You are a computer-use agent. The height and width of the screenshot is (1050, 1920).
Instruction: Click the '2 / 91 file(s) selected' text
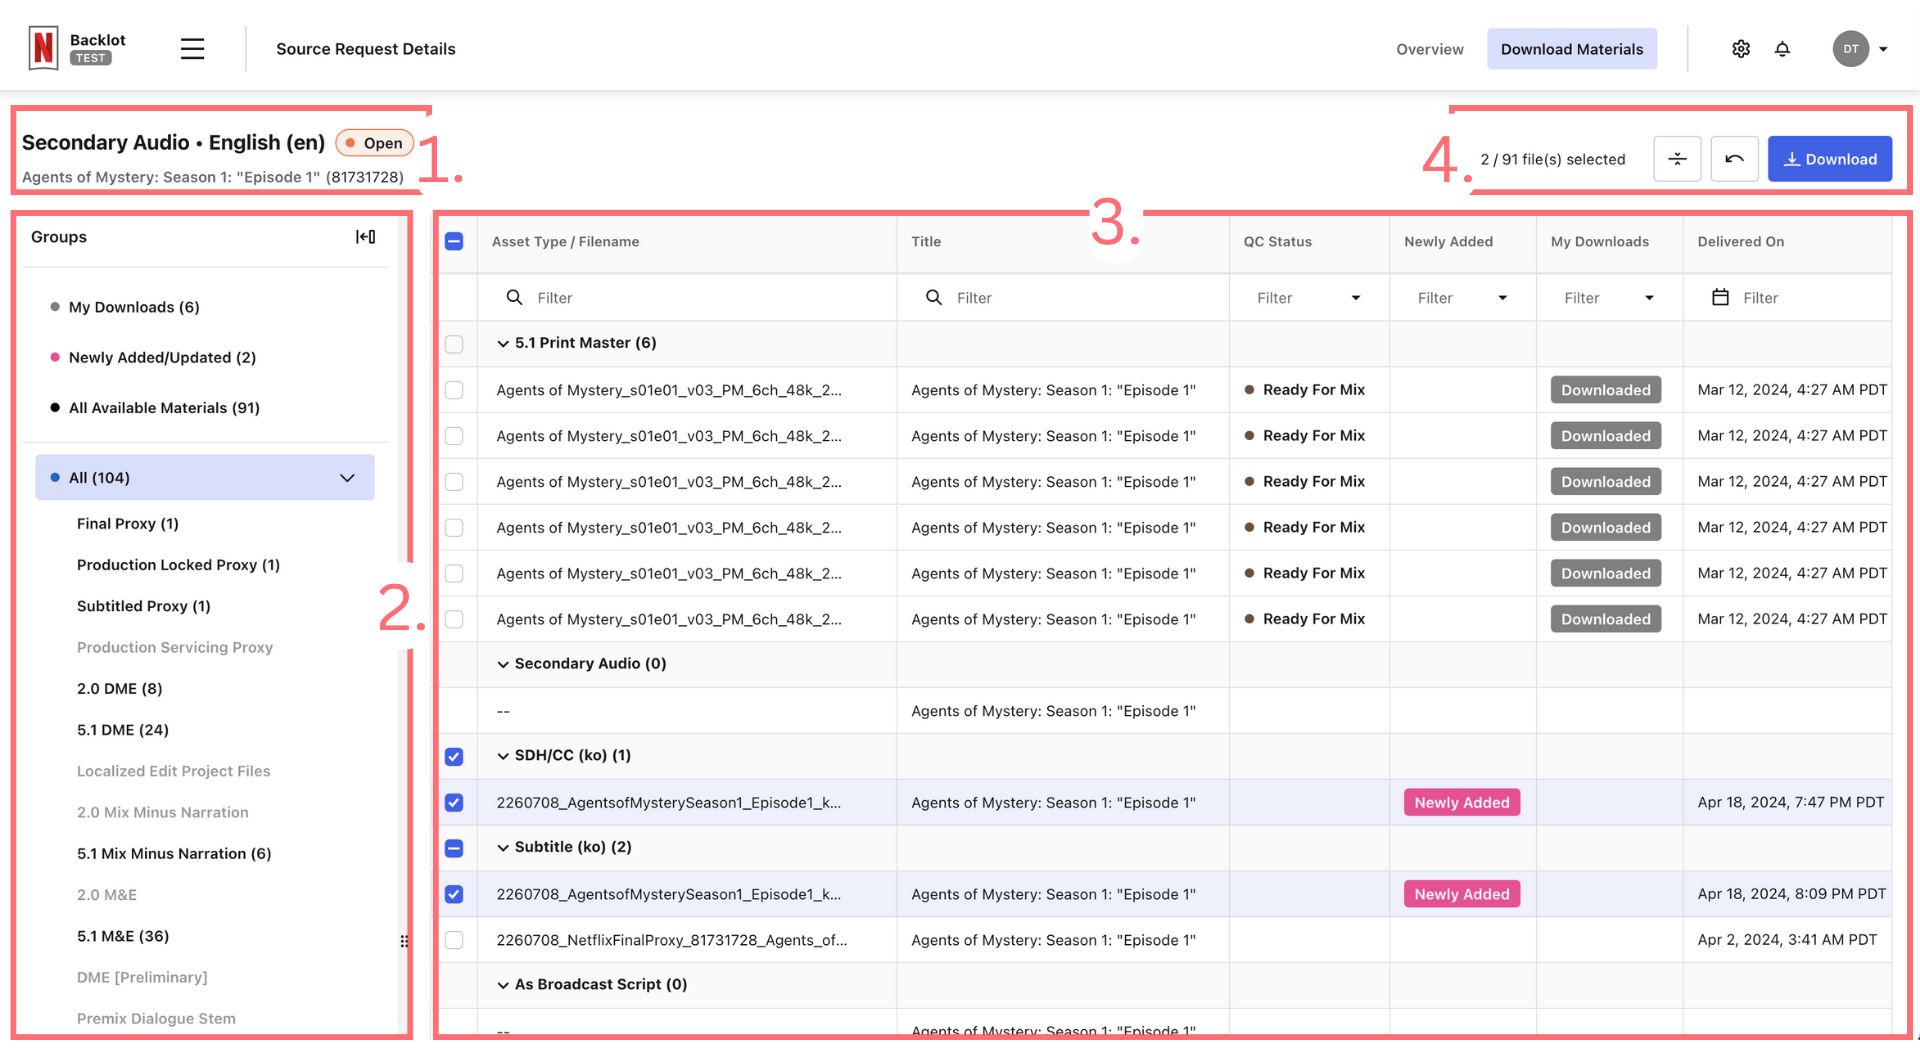tap(1553, 160)
